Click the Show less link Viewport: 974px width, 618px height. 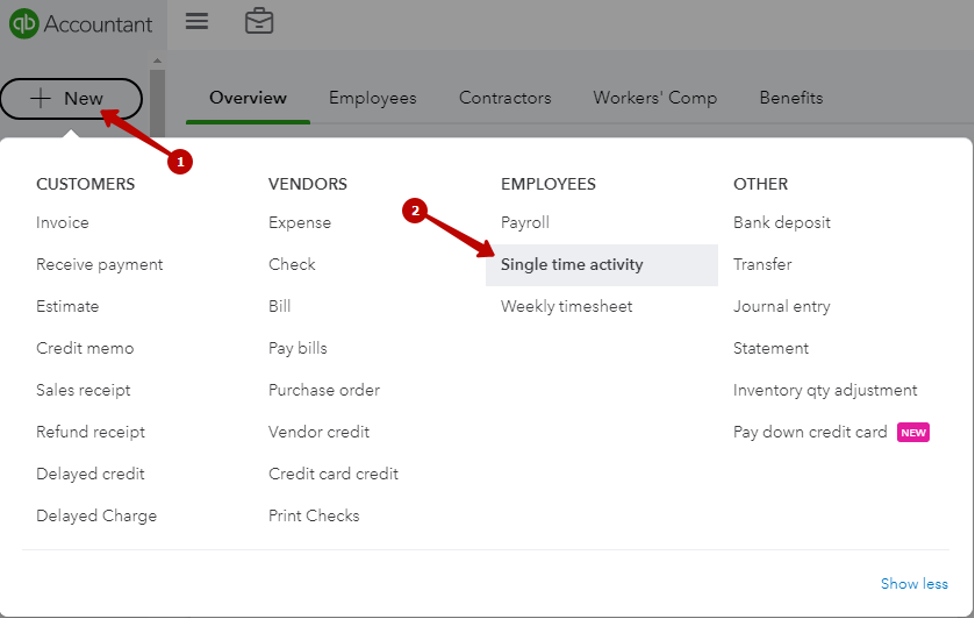tap(914, 584)
